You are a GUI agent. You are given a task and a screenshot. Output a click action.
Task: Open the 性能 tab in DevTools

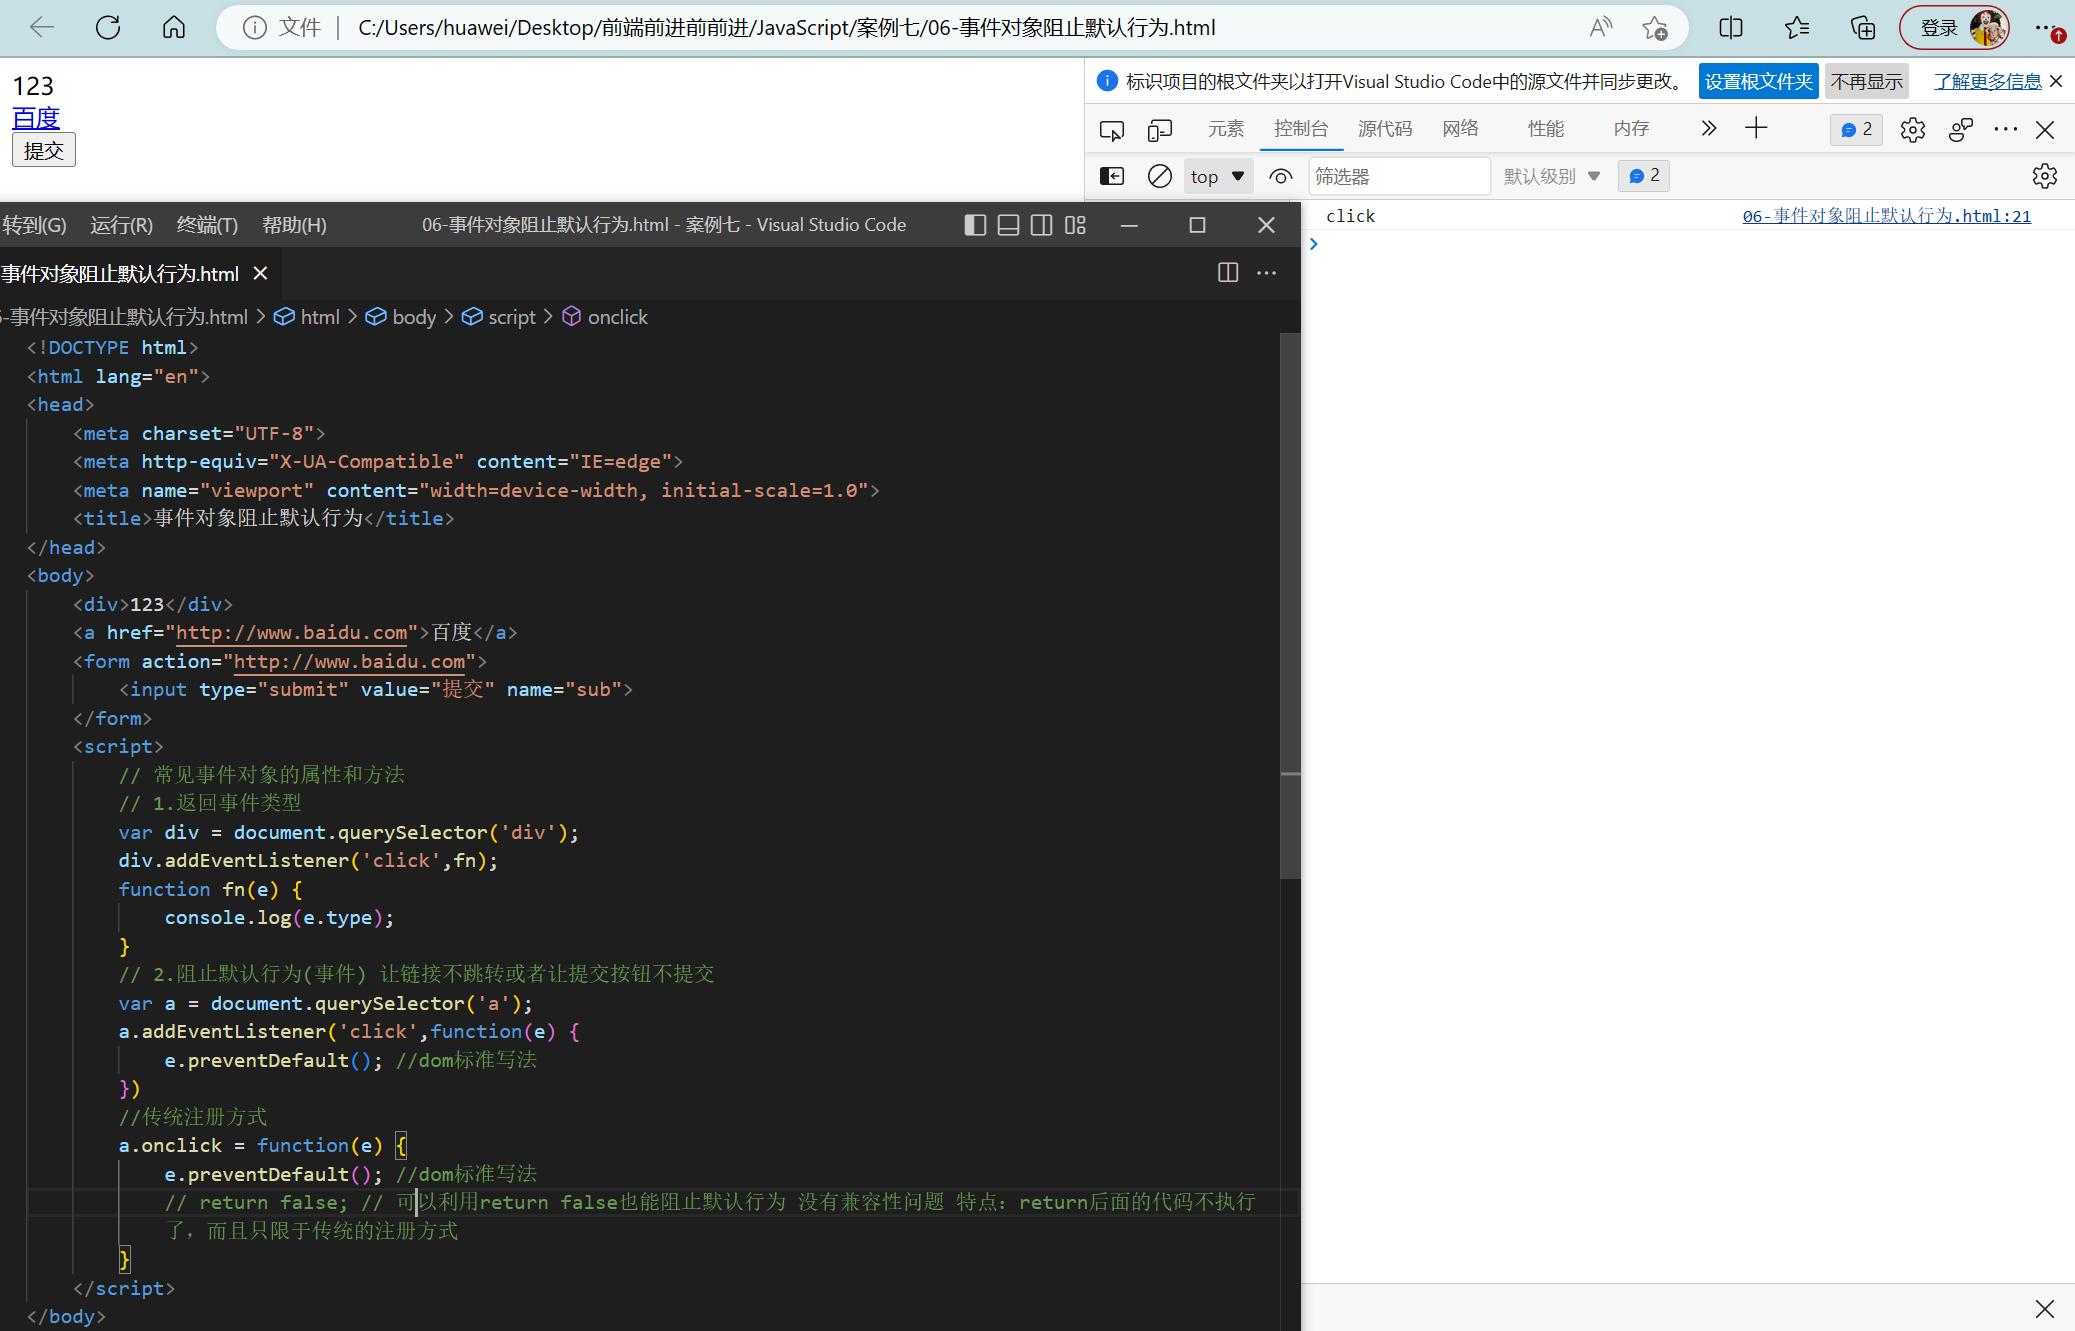point(1546,129)
